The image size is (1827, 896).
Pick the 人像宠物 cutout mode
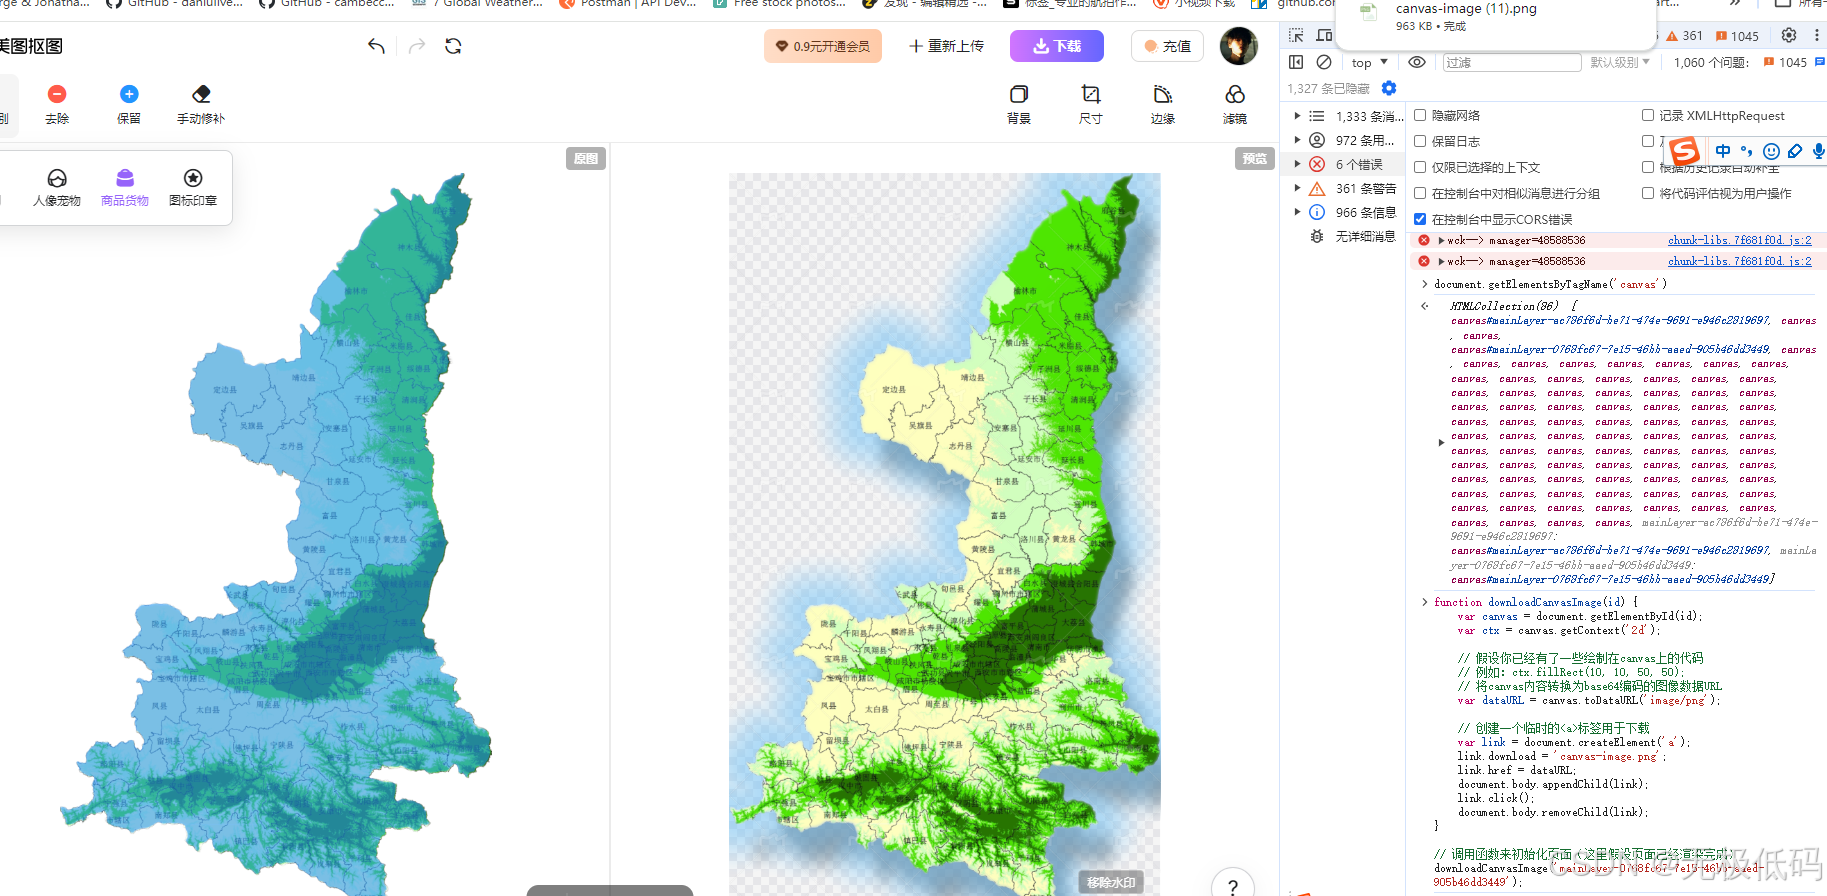[x=57, y=187]
